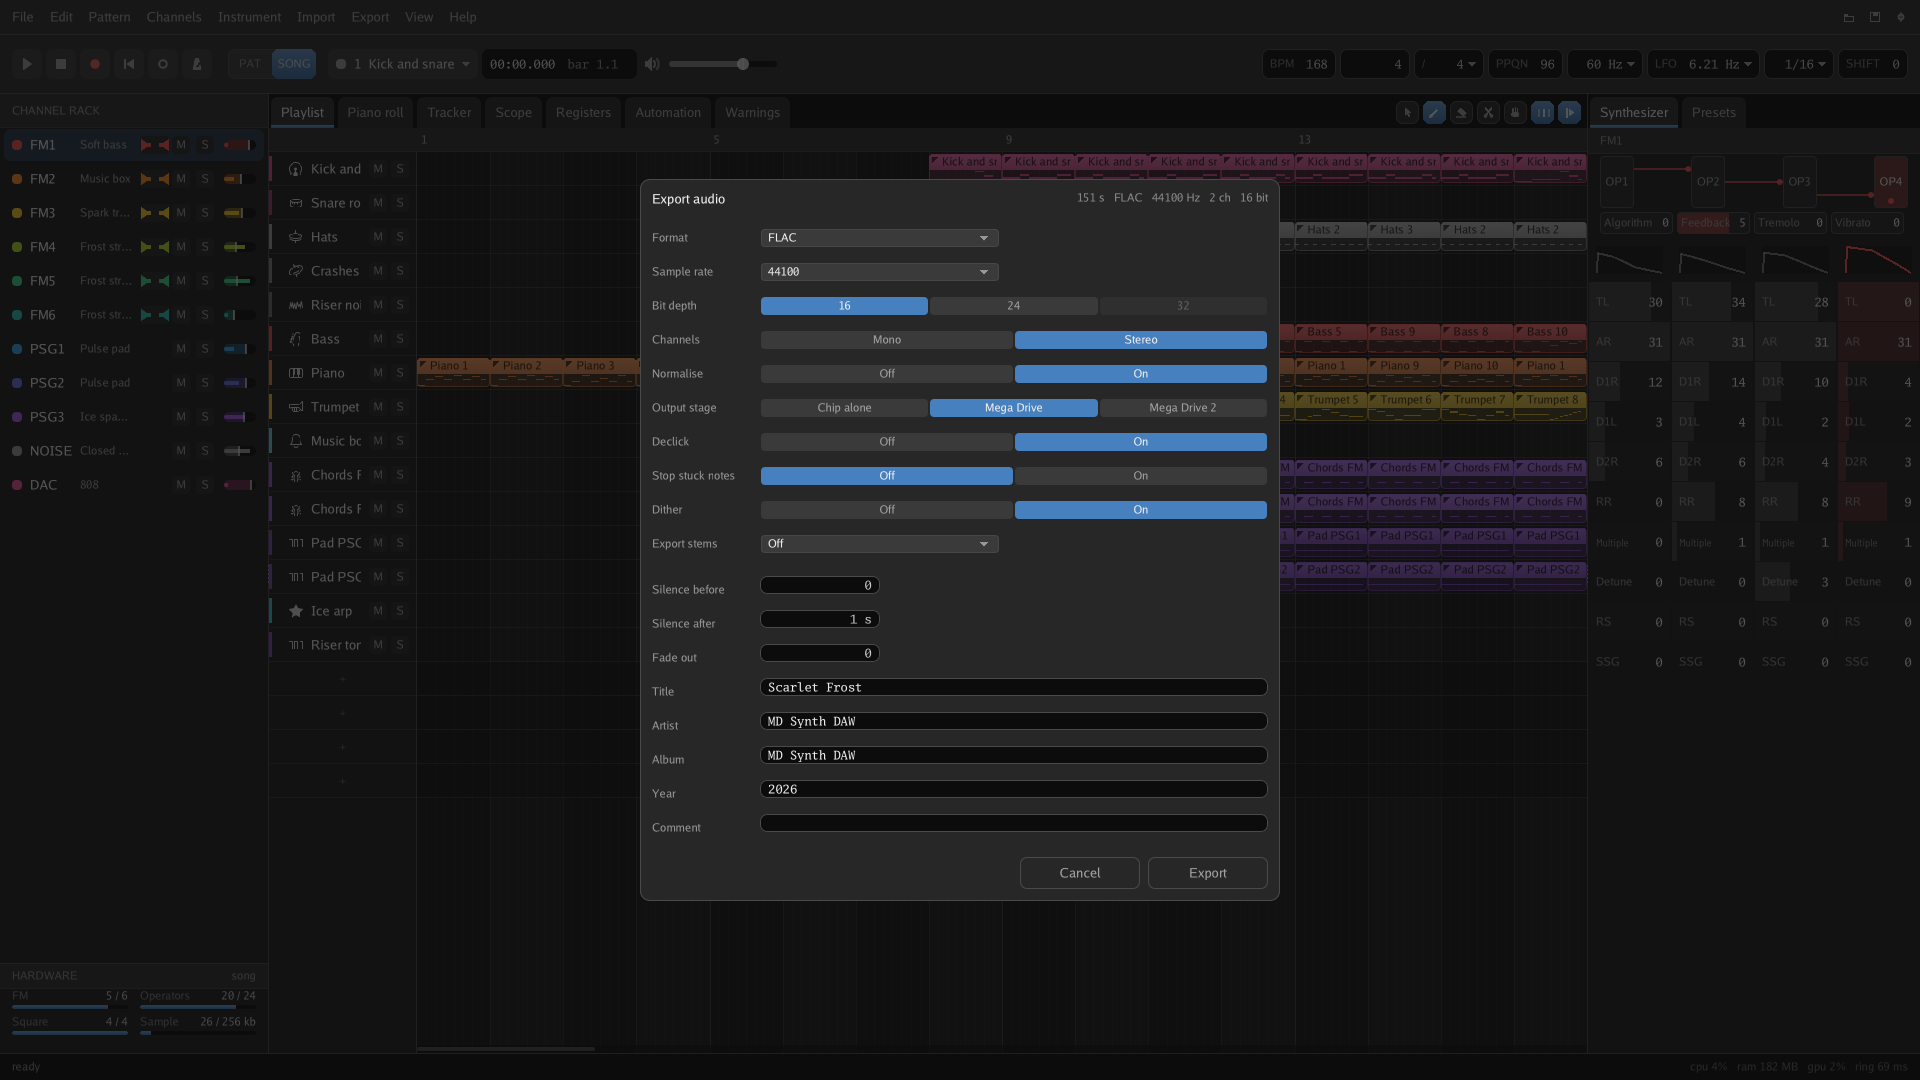The width and height of the screenshot is (1920, 1080).
Task: Click the Piano track keyboard icon
Action: 296,373
